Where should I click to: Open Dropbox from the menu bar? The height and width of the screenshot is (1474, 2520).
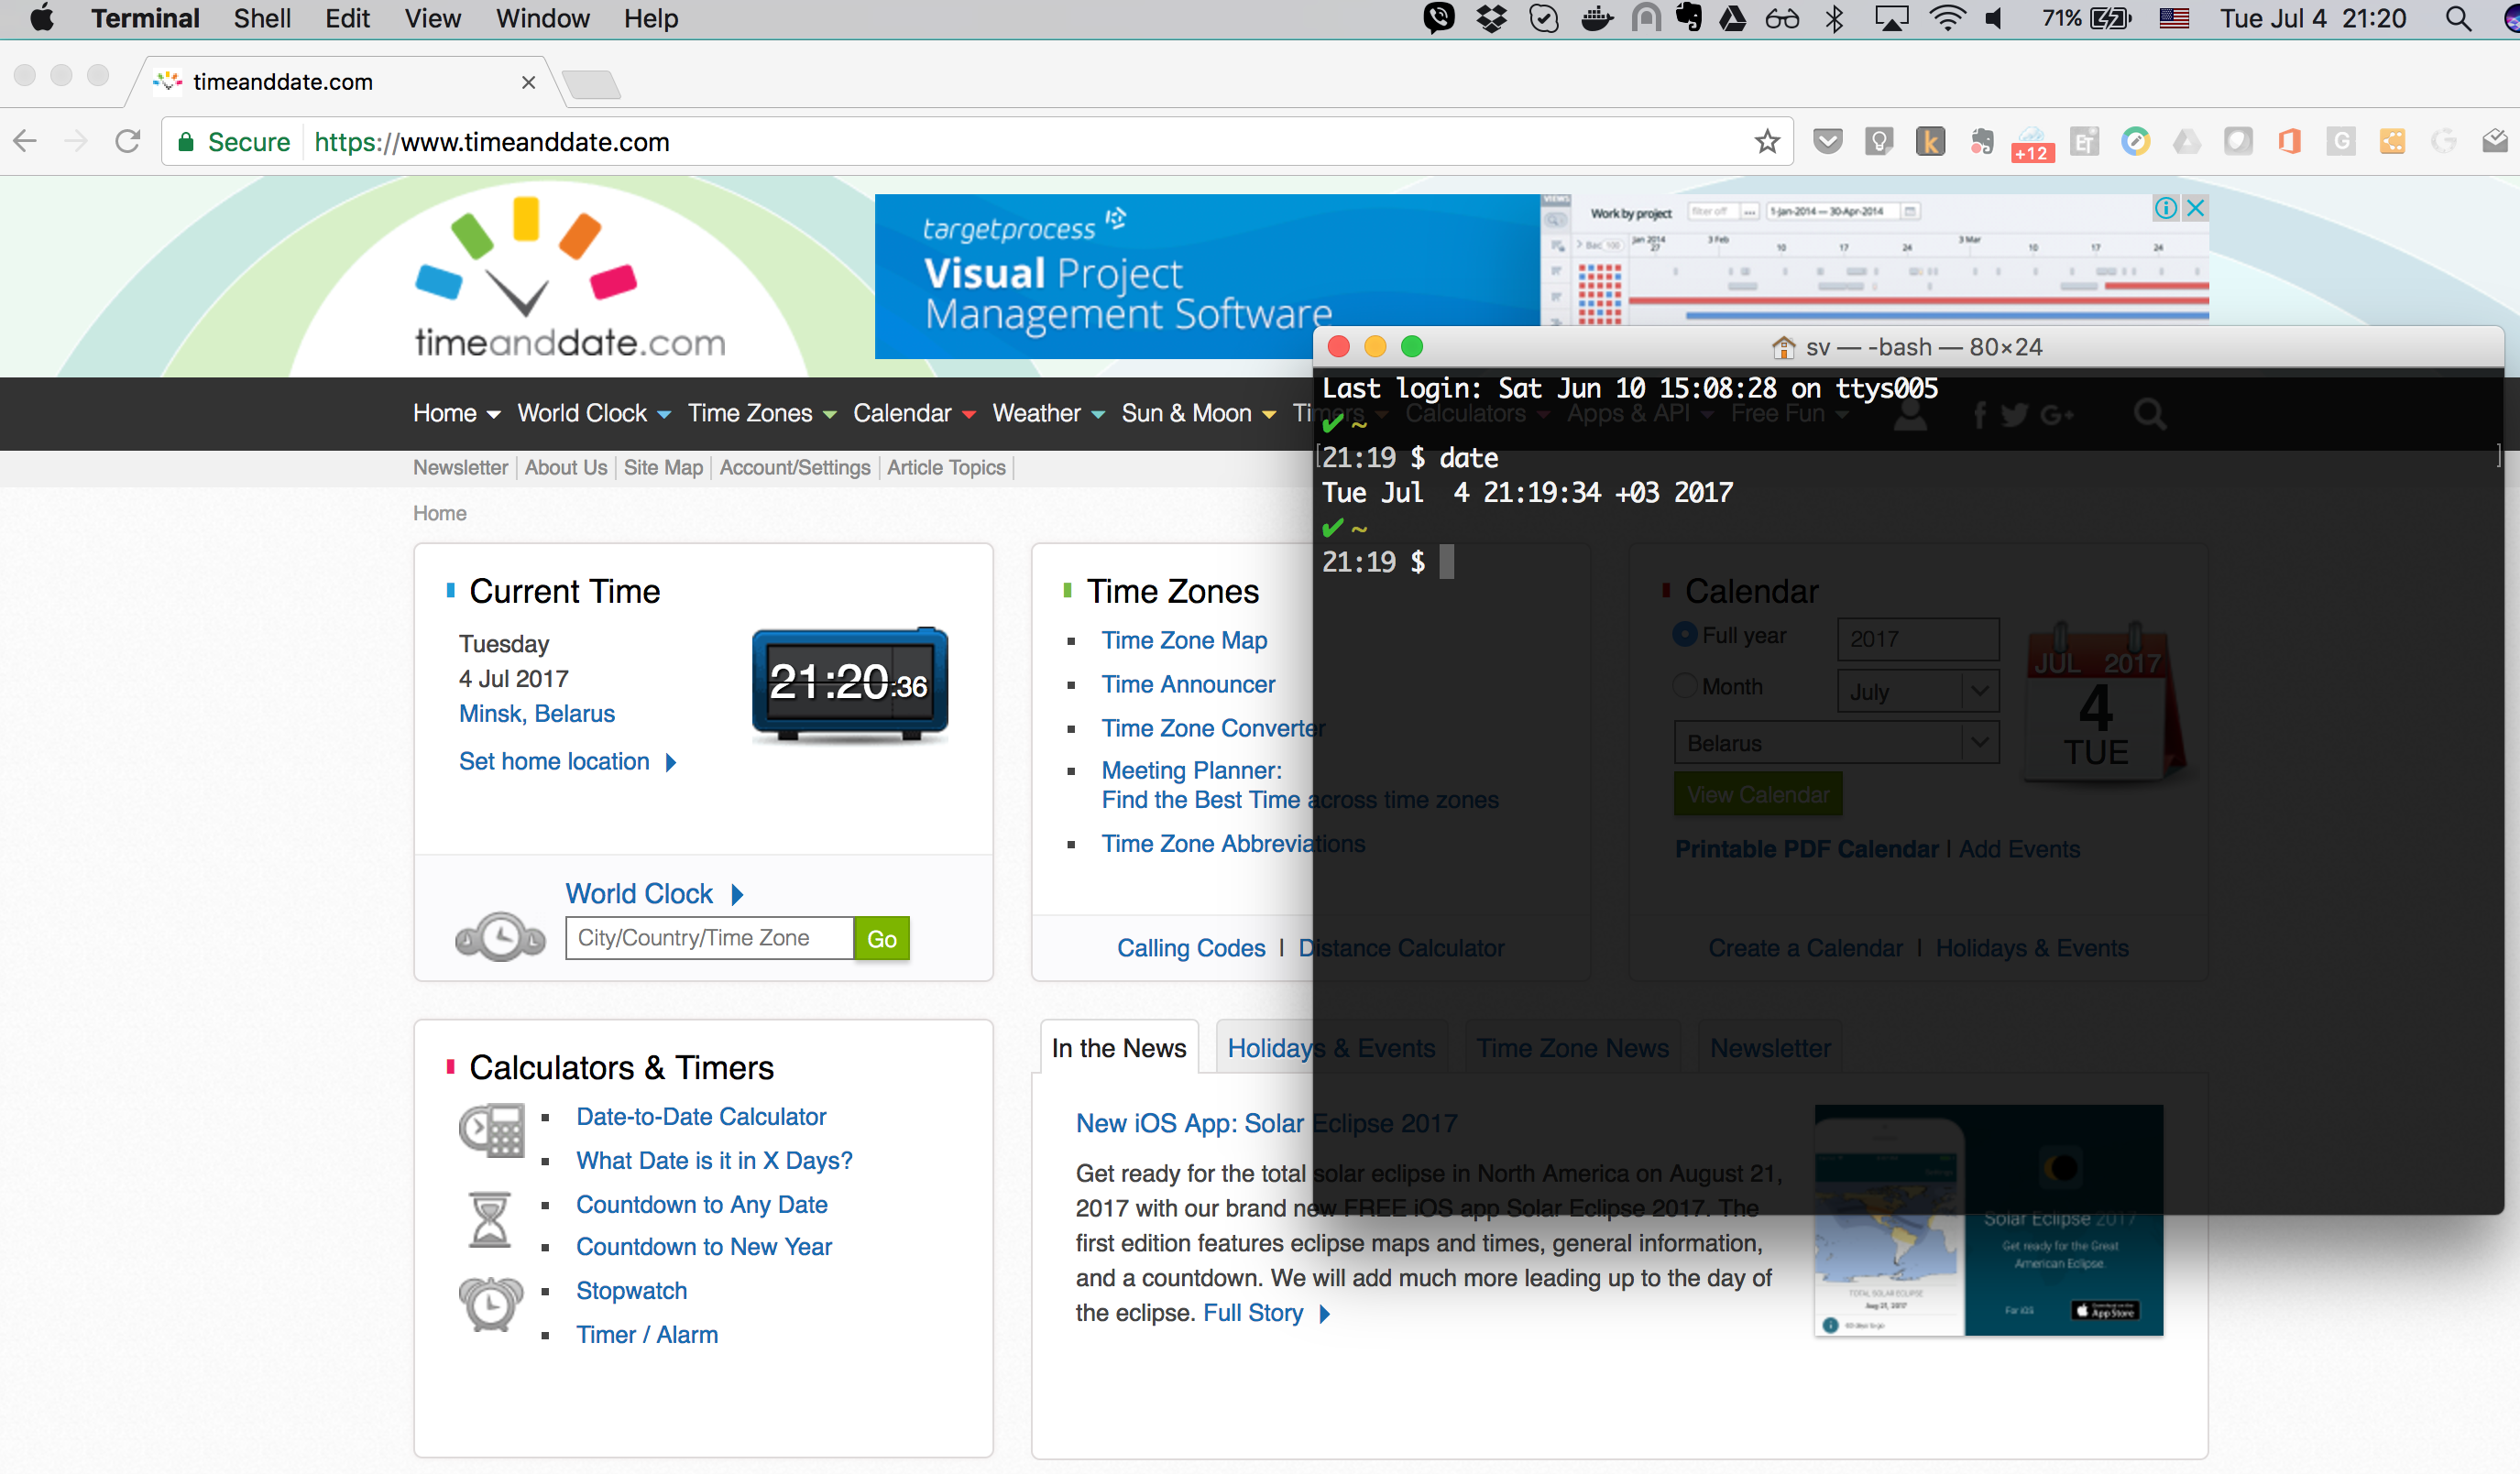click(1492, 19)
